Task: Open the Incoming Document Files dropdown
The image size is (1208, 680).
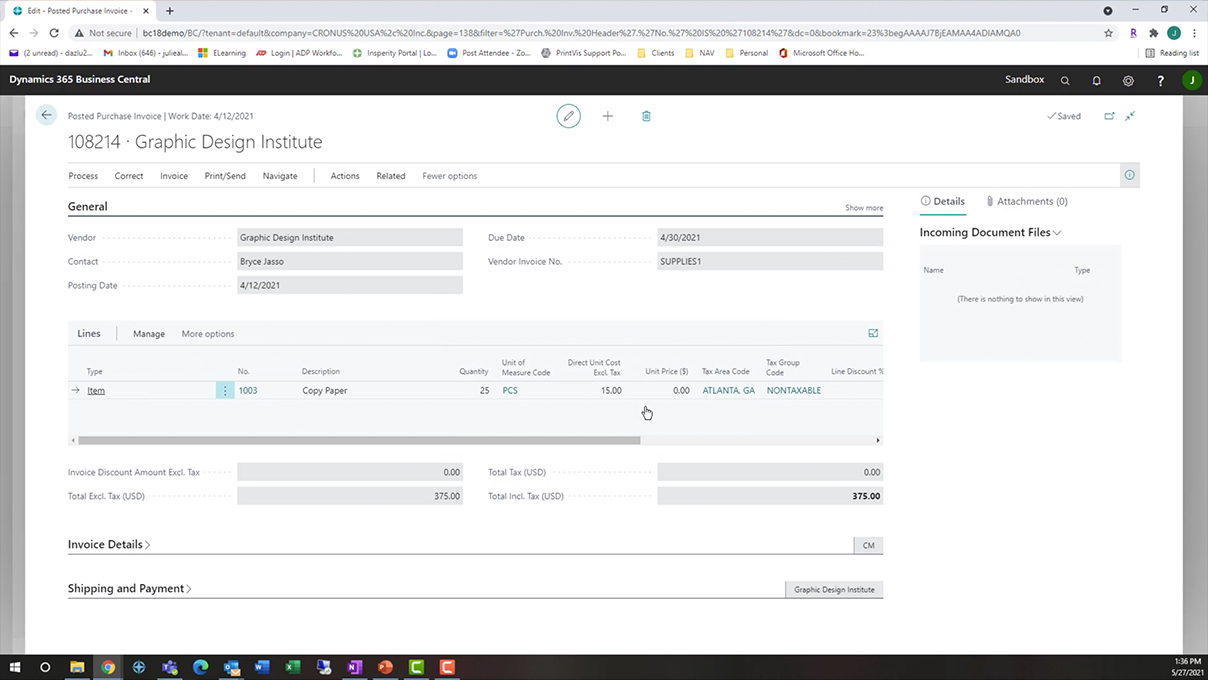Action: point(990,232)
